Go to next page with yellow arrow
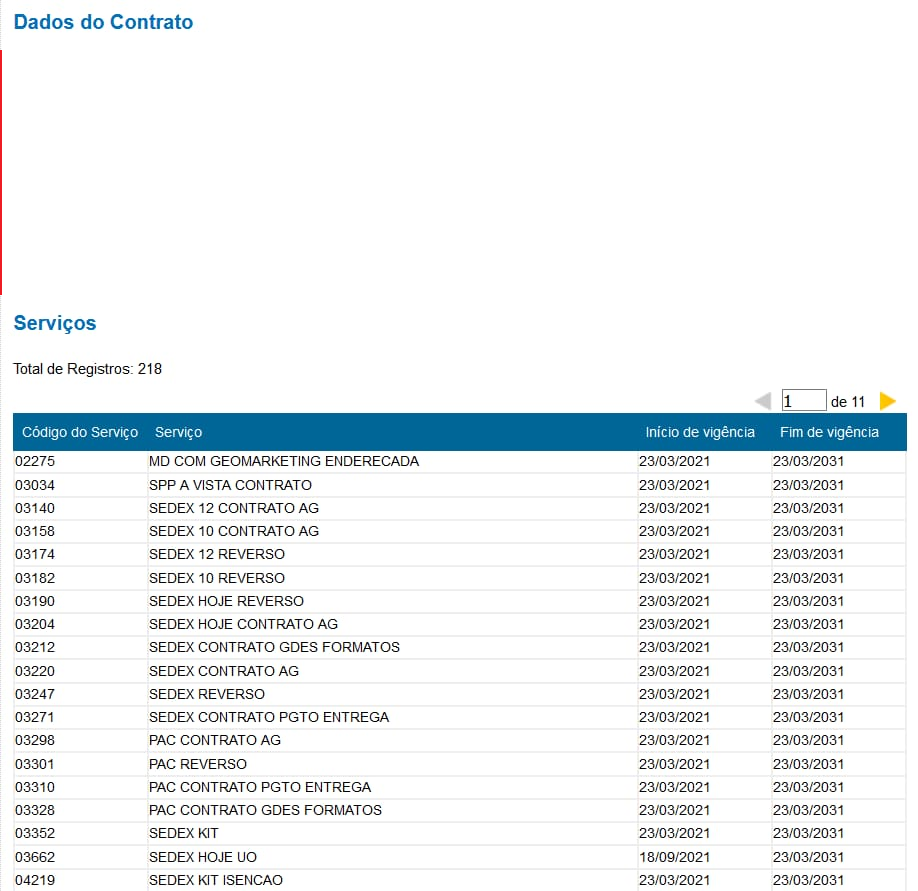 pos(888,401)
